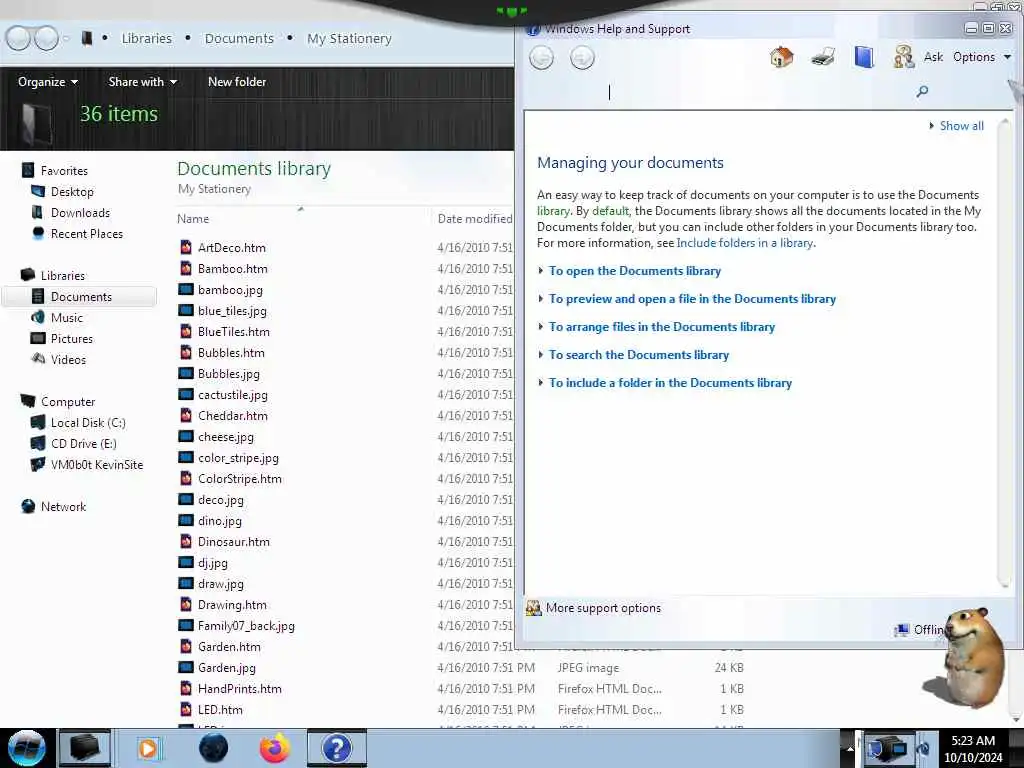Select Desktop under Favorites
Image resolution: width=1024 pixels, height=768 pixels.
coord(72,191)
